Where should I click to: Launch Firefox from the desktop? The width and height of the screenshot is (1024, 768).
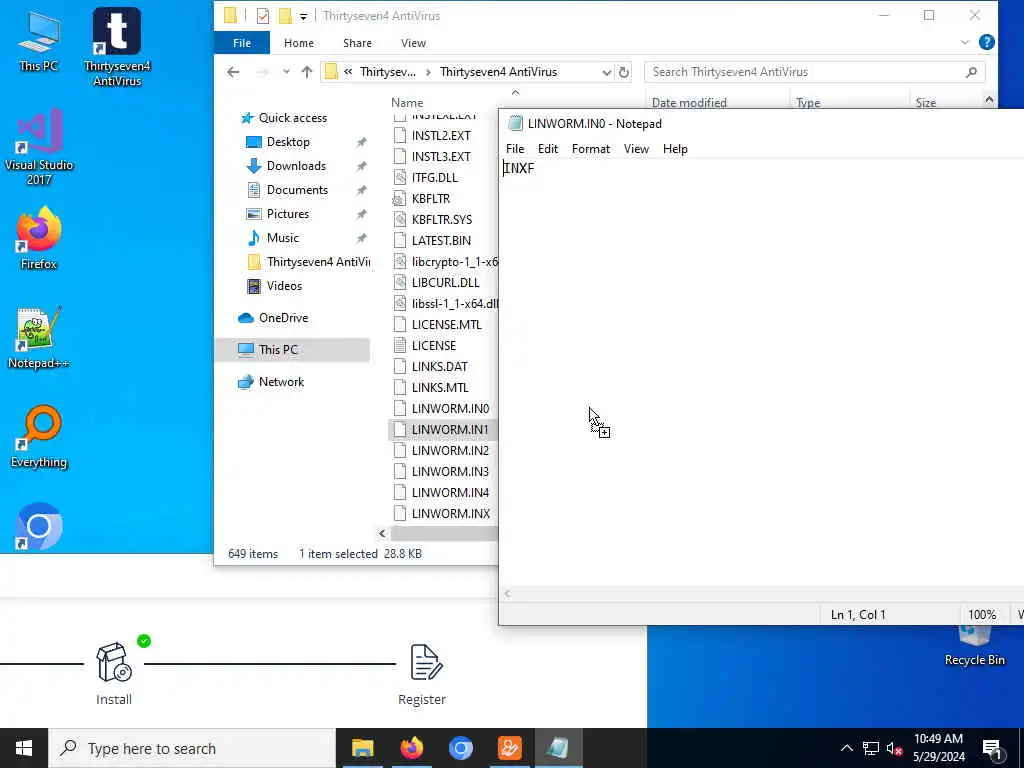coord(39,238)
